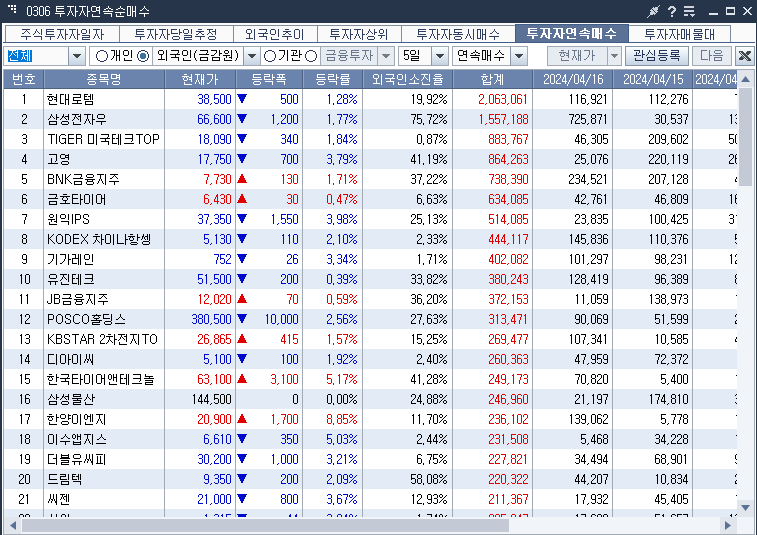Switch to 투자자당일추정 tab
This screenshot has width=757, height=535.
pos(176,34)
